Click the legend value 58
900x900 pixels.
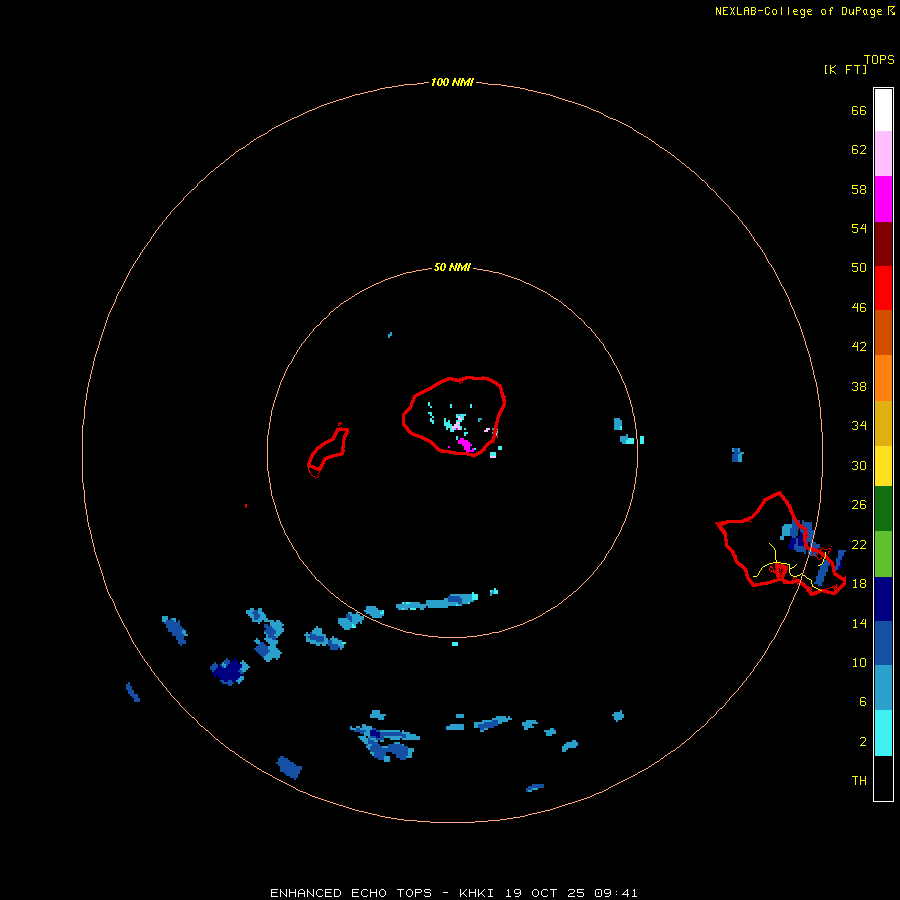click(x=859, y=189)
